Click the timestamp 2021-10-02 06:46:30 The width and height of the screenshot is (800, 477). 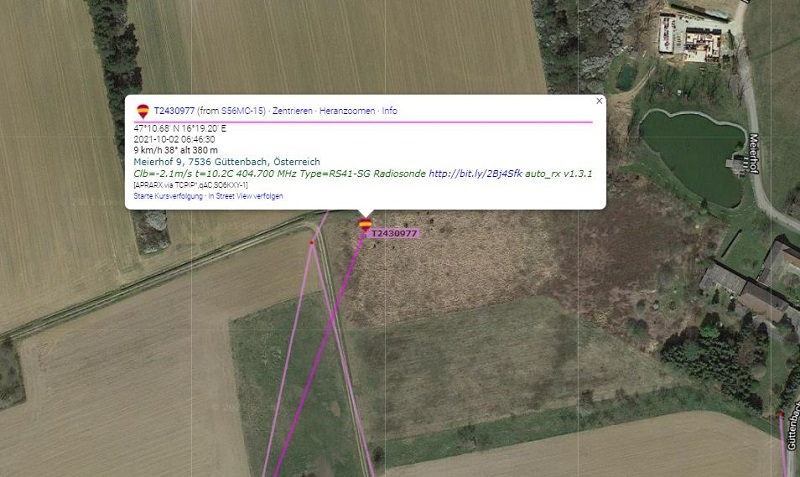(x=174, y=139)
